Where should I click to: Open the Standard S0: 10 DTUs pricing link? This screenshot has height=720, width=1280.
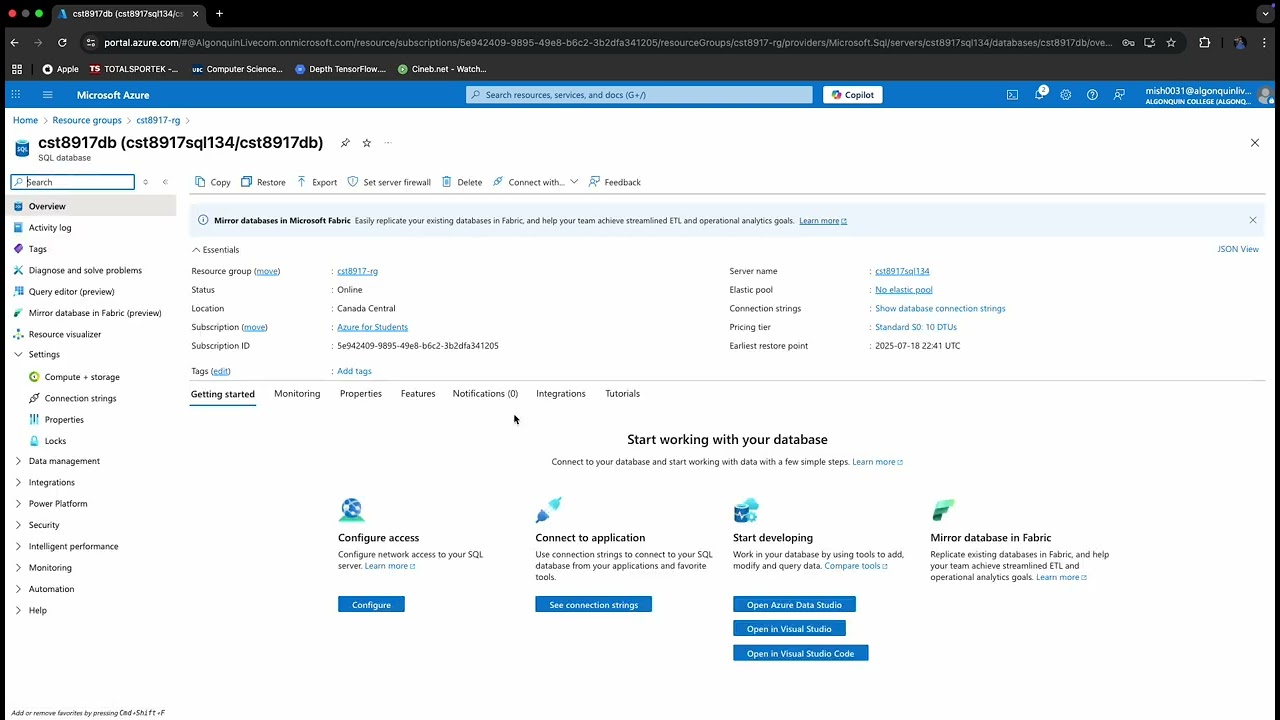(916, 327)
